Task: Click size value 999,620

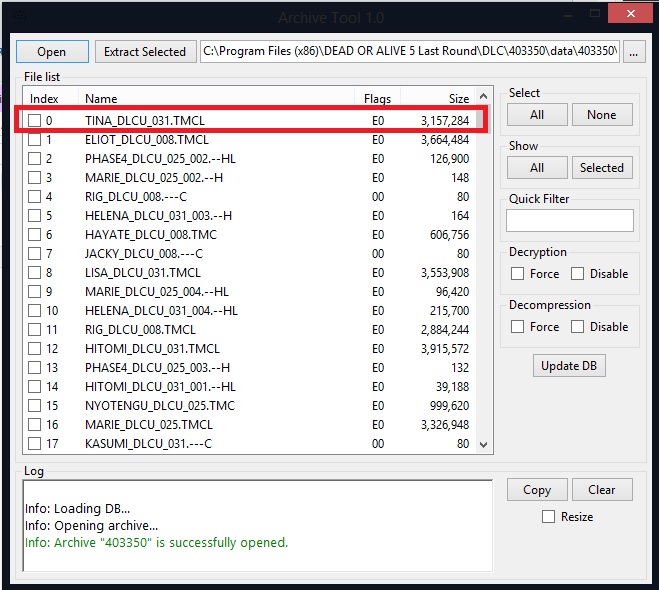Action: [x=449, y=406]
